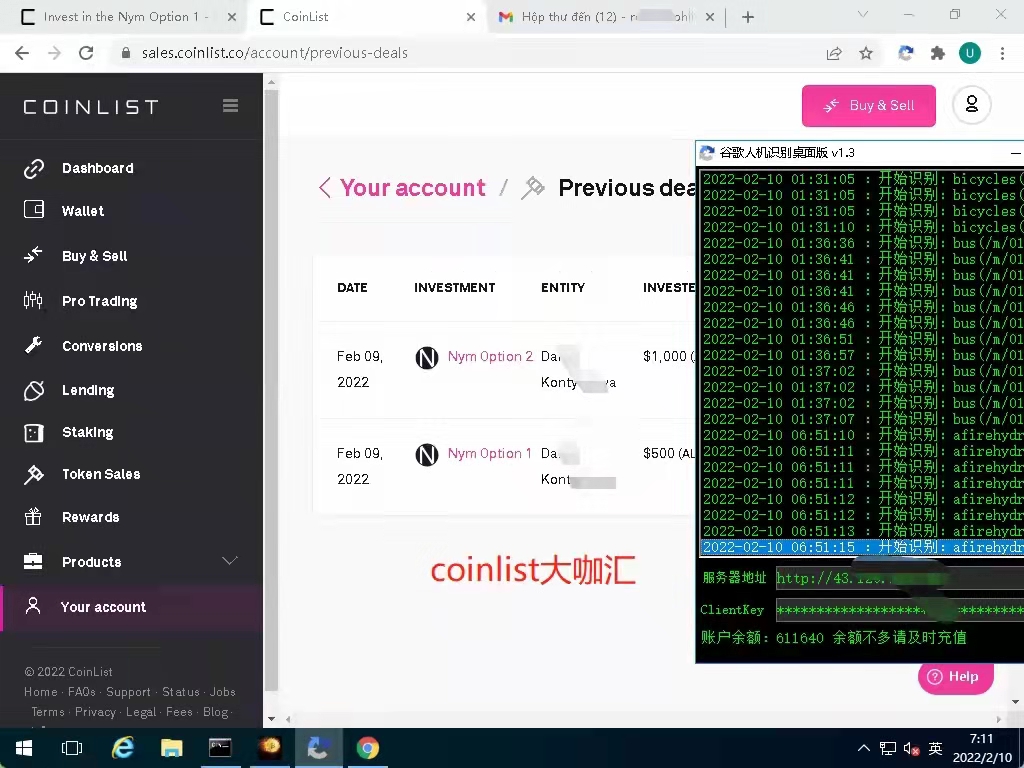
Task: Switch to the Gmail inbox tab
Action: point(607,17)
